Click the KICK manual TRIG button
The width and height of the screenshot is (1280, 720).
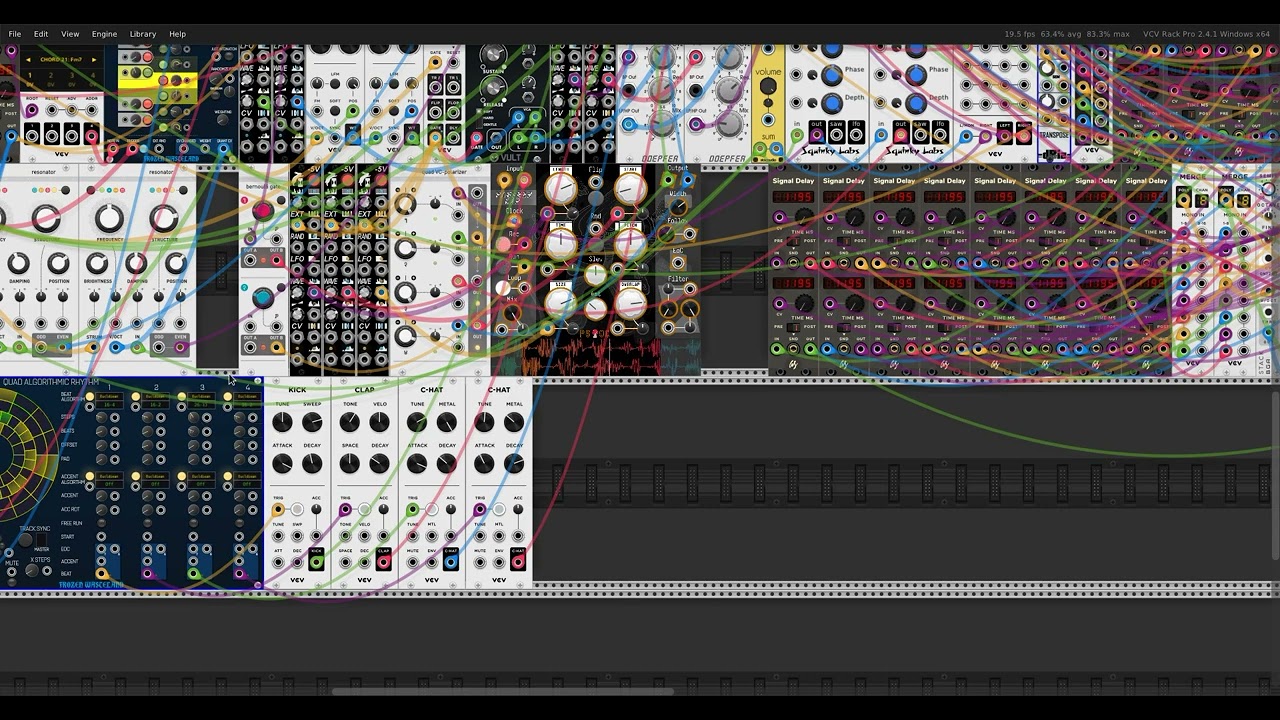pyautogui.click(x=297, y=510)
